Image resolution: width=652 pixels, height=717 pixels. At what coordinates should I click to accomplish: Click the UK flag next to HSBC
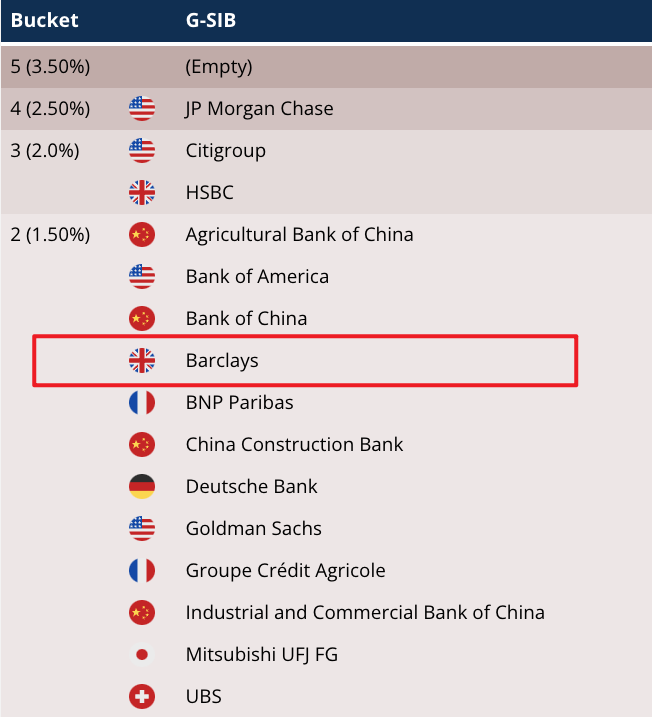142,193
